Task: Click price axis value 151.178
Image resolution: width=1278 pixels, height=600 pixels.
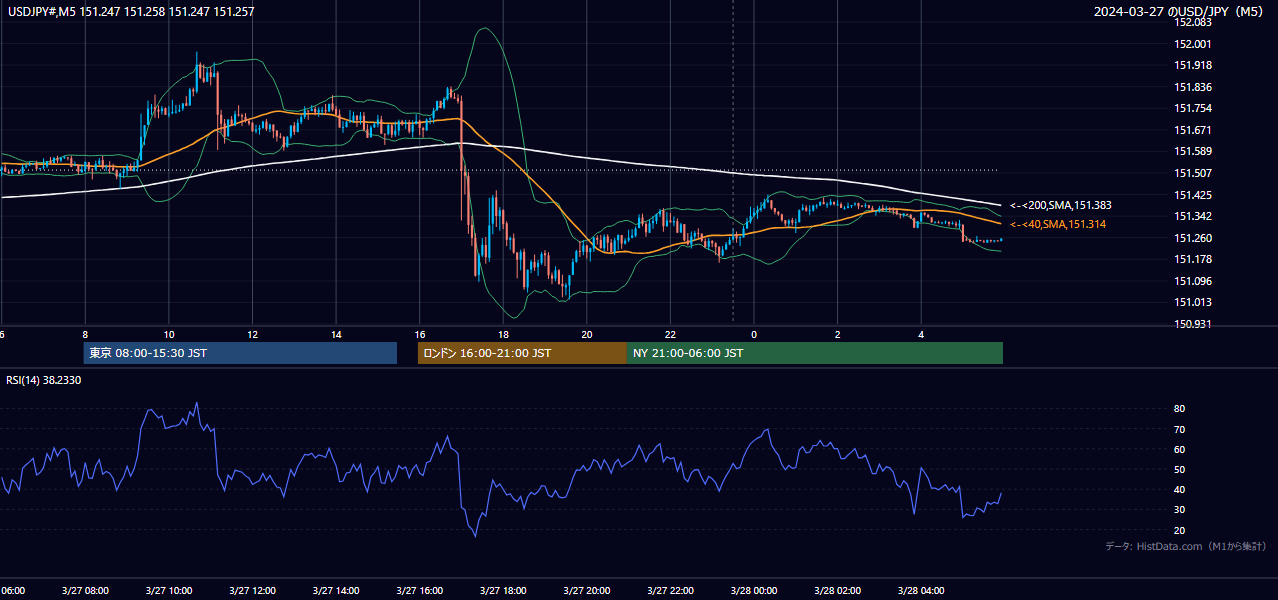Action: 1193,259
